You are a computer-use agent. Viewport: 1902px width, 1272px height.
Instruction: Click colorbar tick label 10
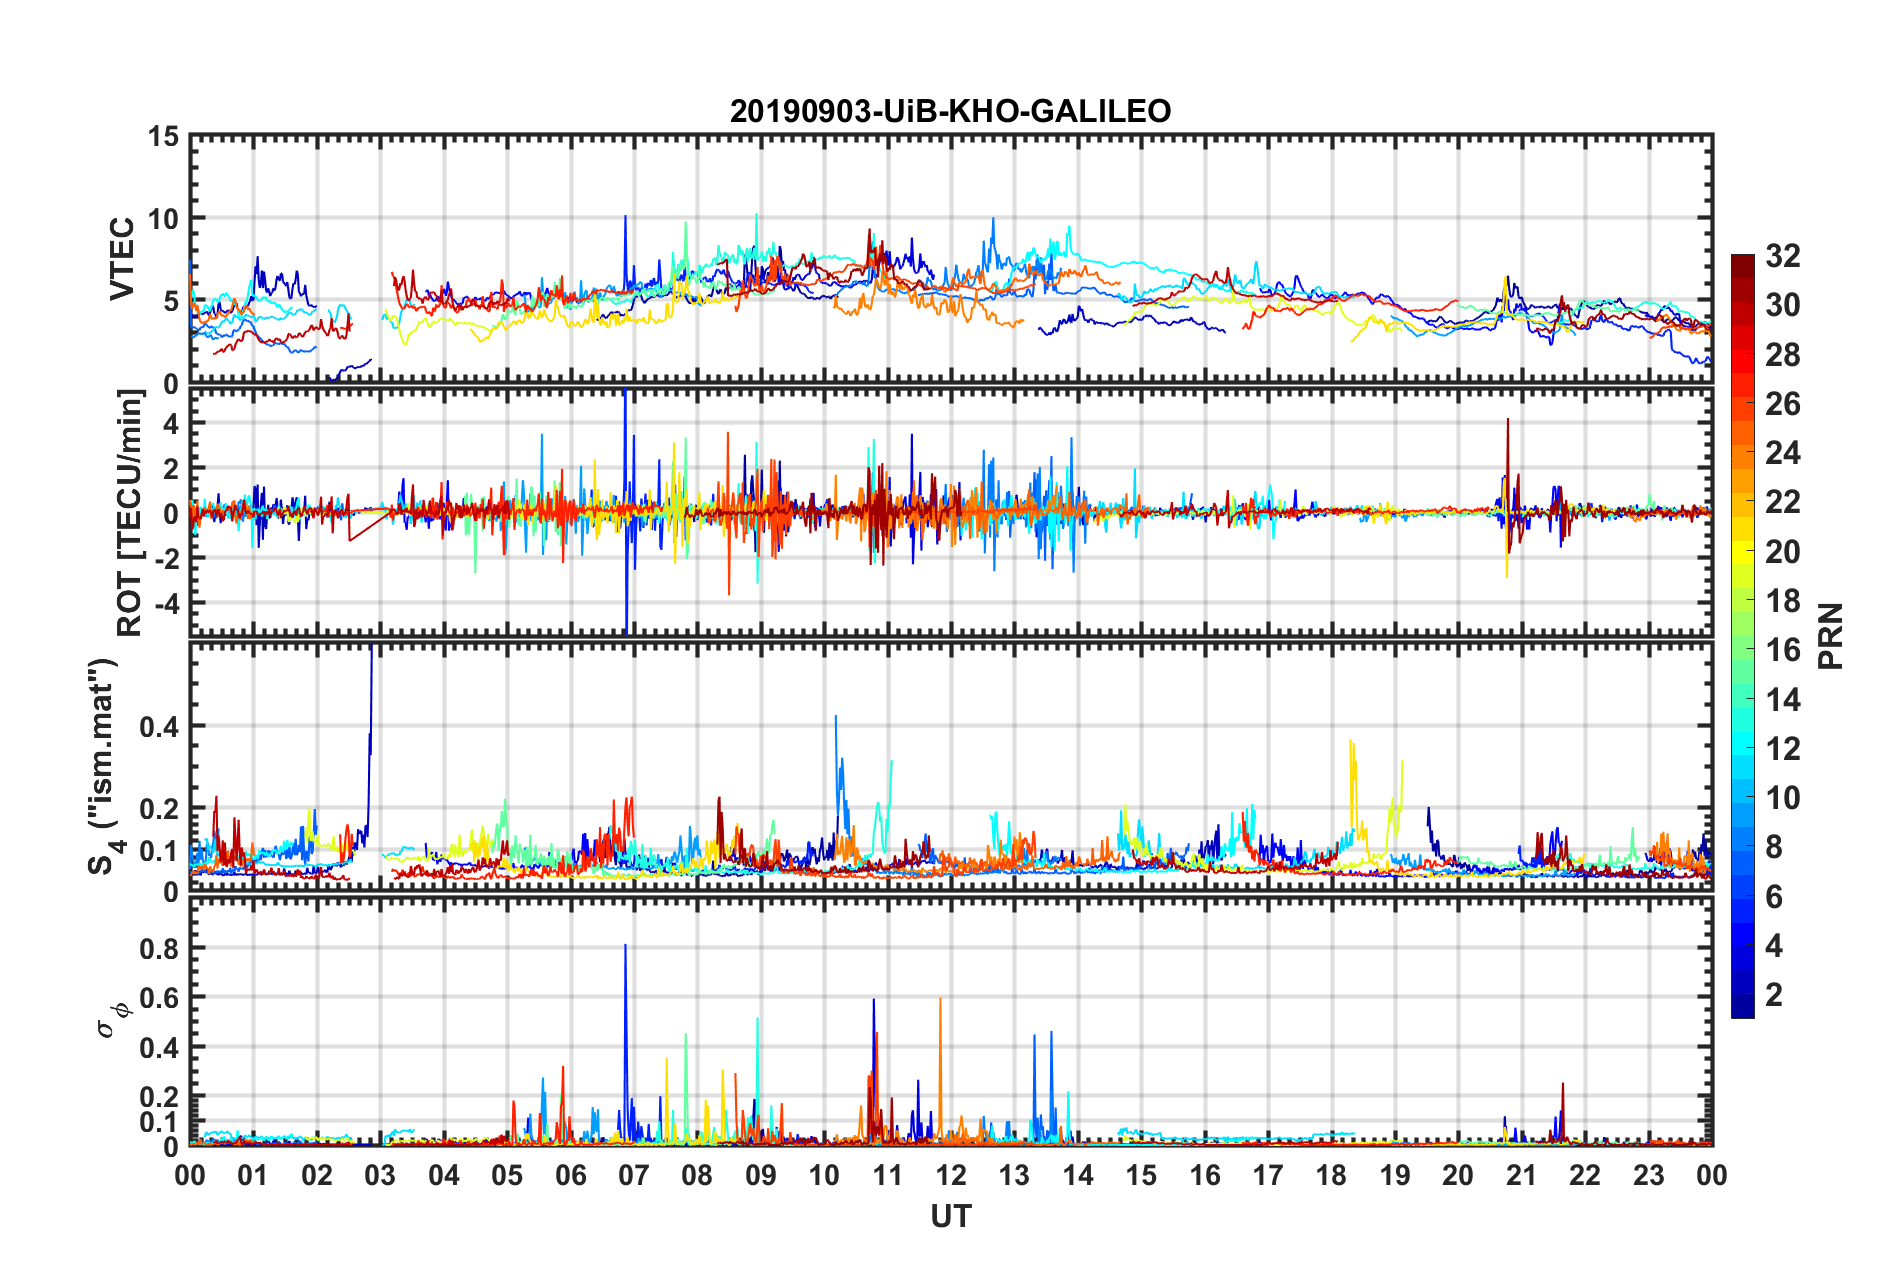coord(1782,798)
